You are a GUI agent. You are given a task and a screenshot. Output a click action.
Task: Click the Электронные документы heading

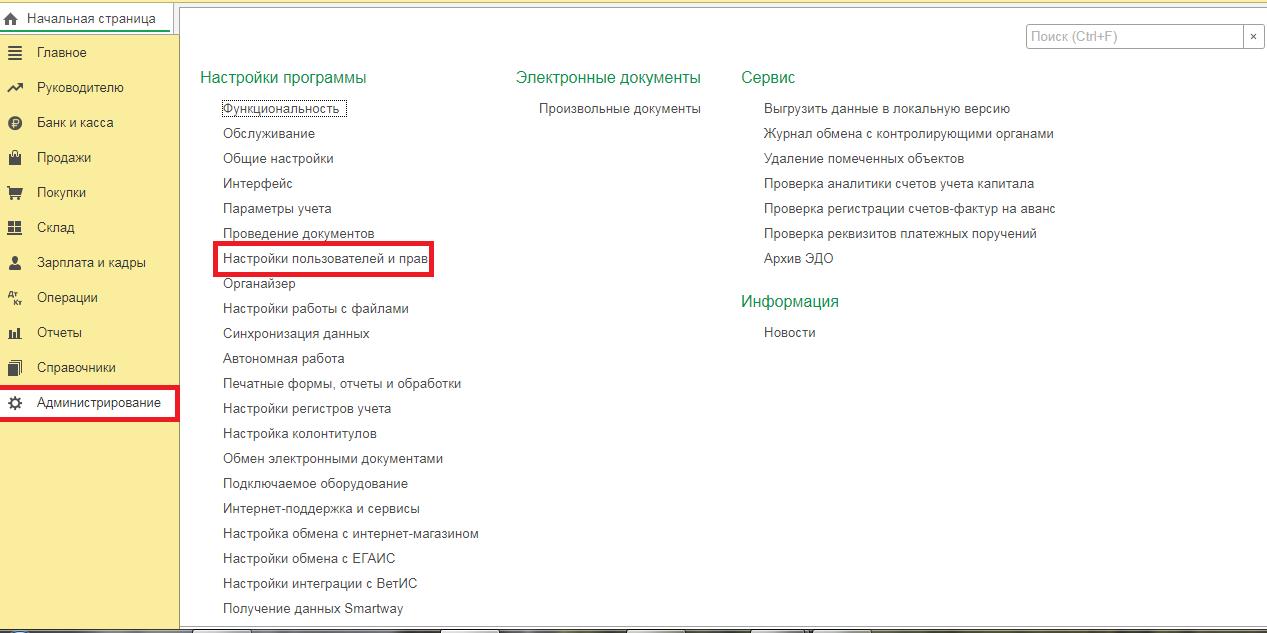pyautogui.click(x=608, y=78)
